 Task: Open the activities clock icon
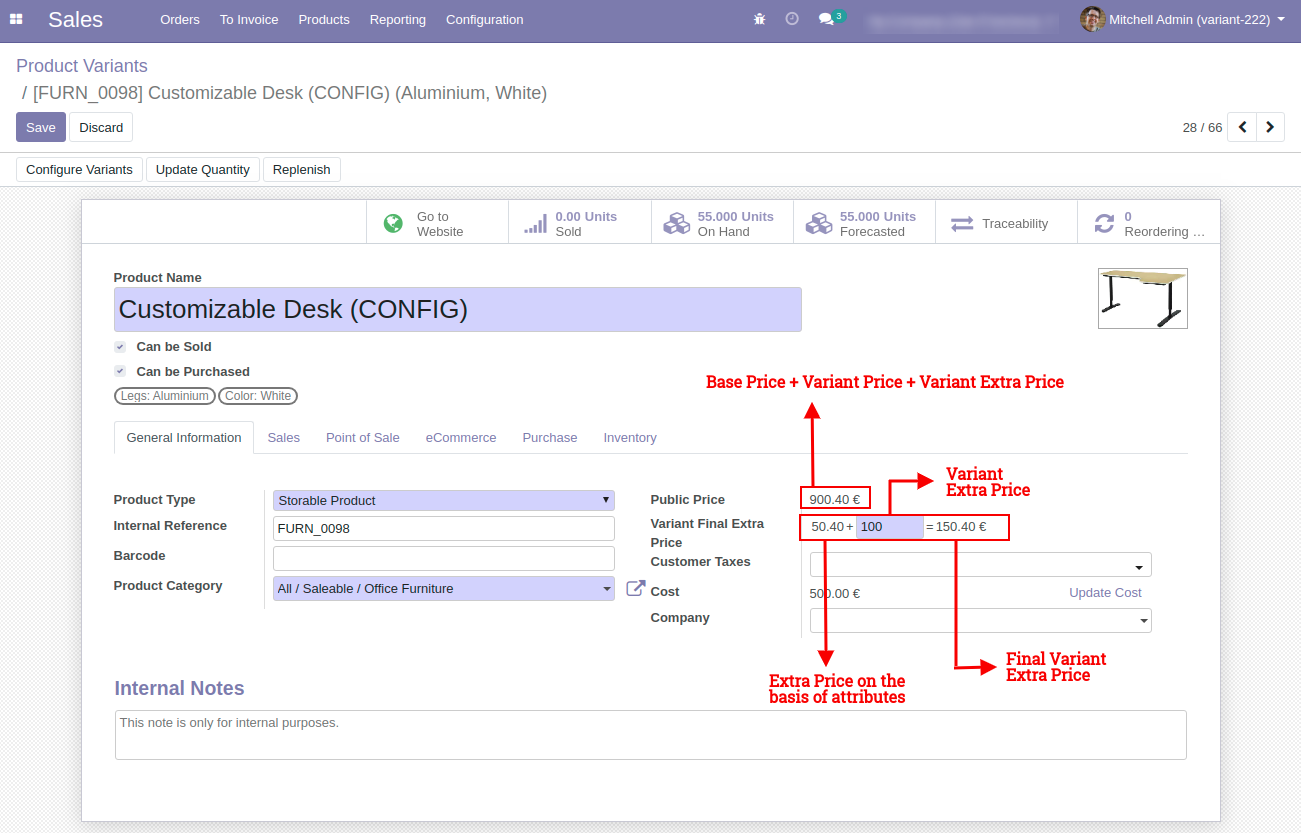point(792,19)
